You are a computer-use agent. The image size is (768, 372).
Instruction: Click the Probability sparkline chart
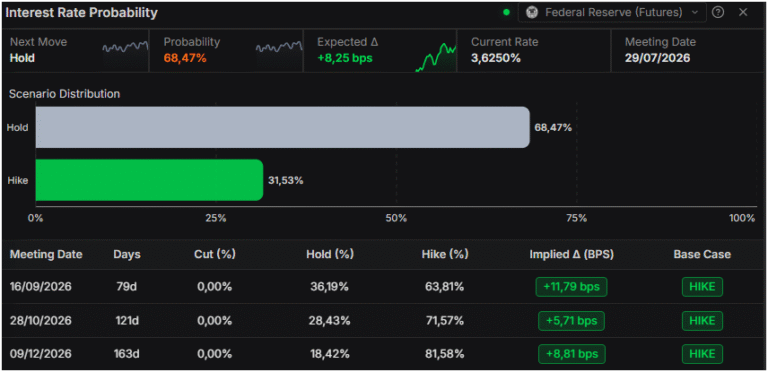pos(279,47)
